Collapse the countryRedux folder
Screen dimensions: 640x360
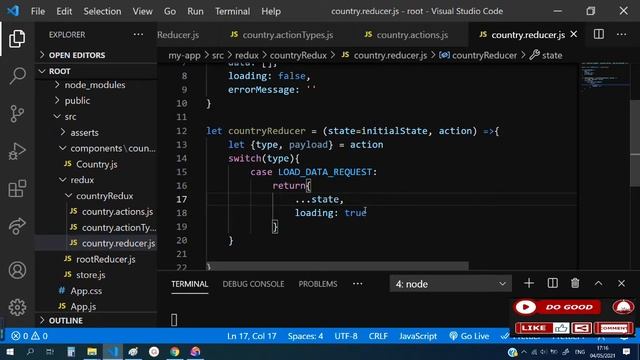tap(96, 196)
